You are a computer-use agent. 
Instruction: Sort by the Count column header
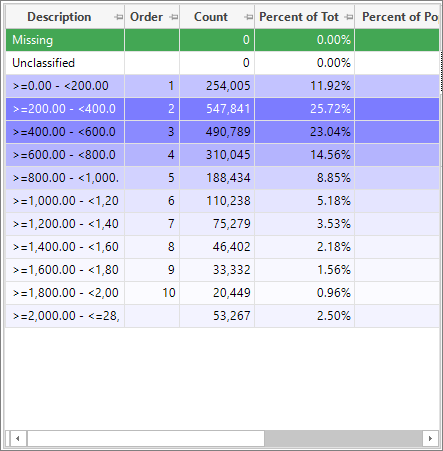211,17
